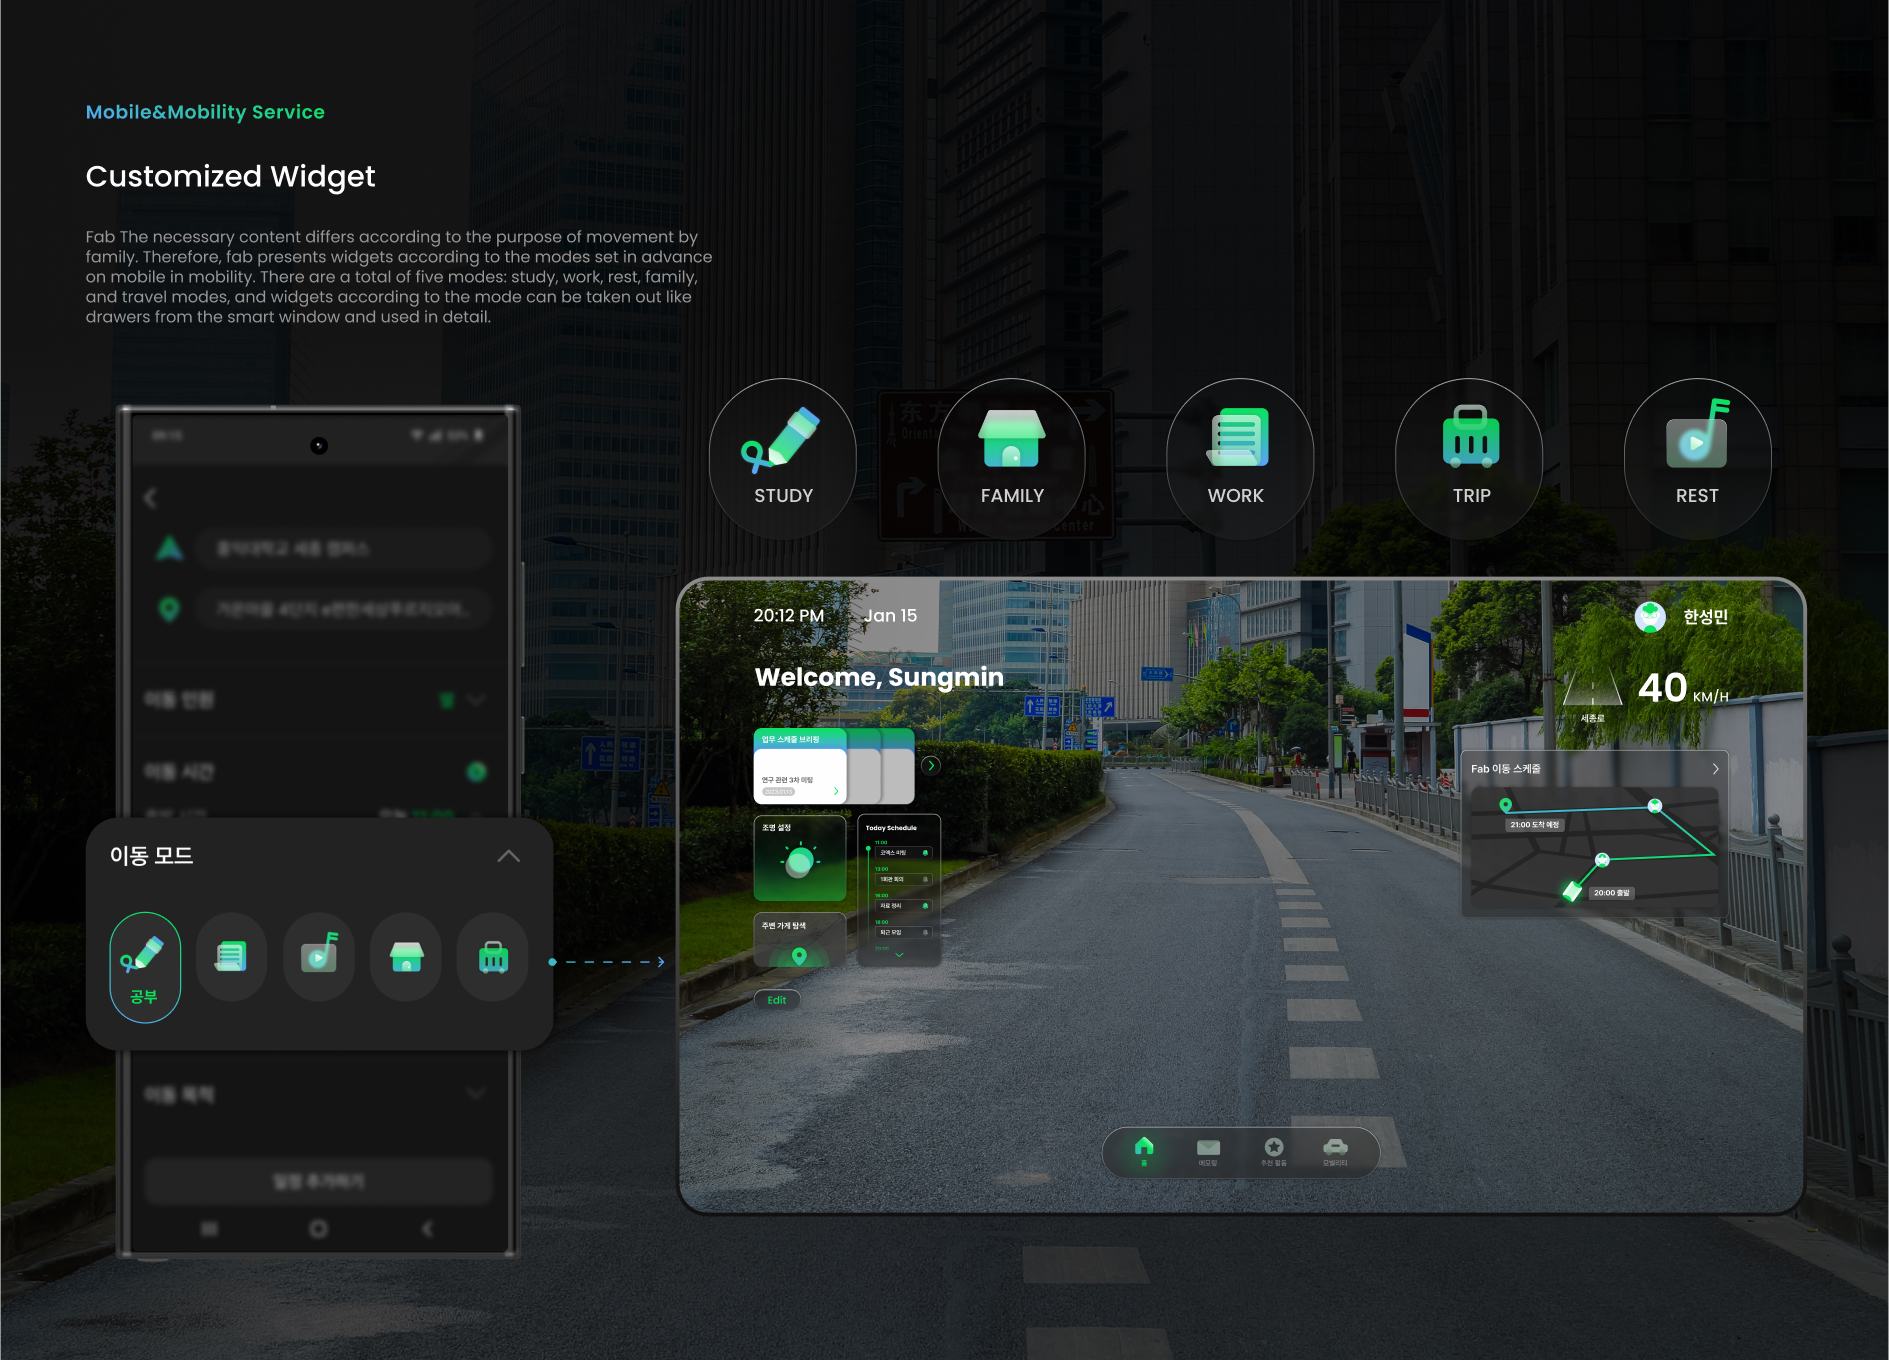Open the user profile avatar beside 한성민

[1650, 617]
